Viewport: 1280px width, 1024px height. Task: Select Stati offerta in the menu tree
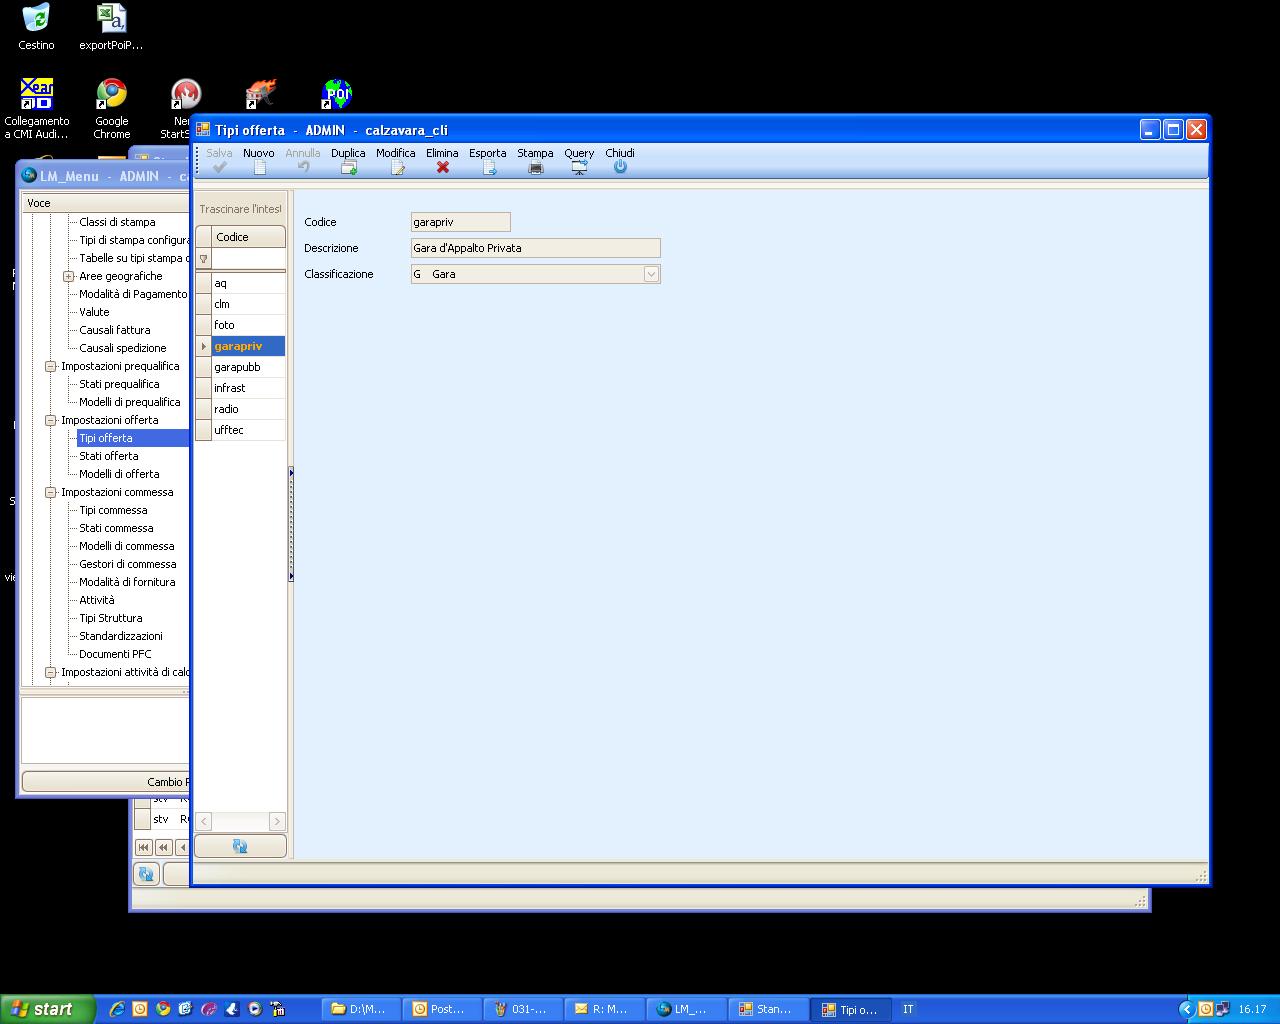coord(109,456)
